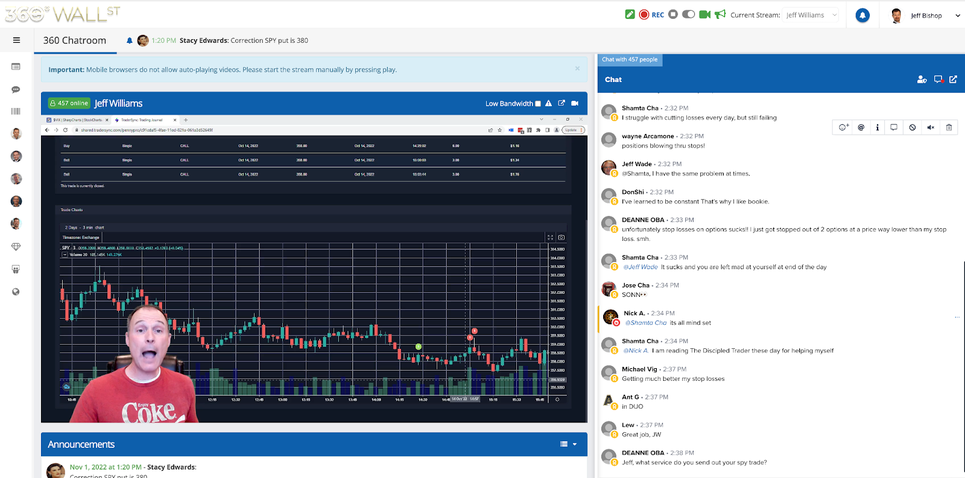This screenshot has width=965, height=478.
Task: Click the green megaphone announcement icon
Action: (x=720, y=14)
